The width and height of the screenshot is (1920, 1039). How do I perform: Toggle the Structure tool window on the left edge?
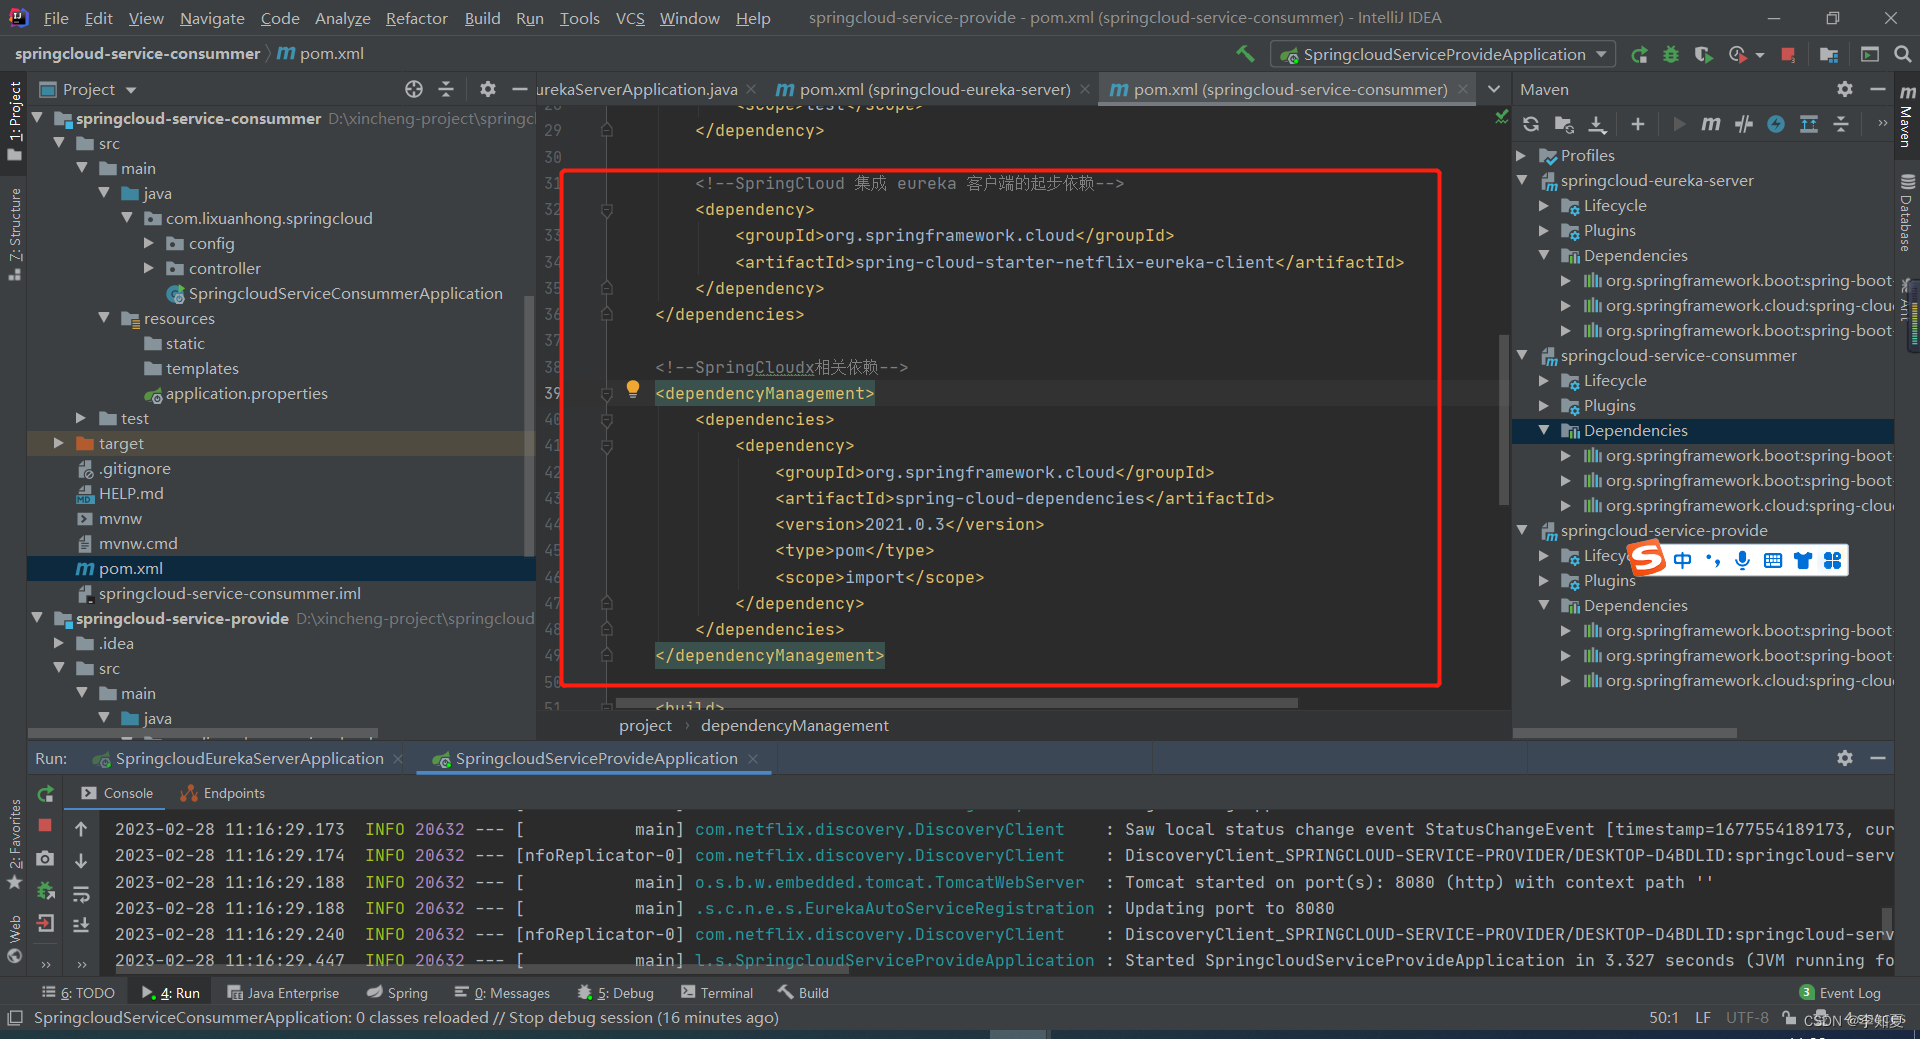click(14, 233)
